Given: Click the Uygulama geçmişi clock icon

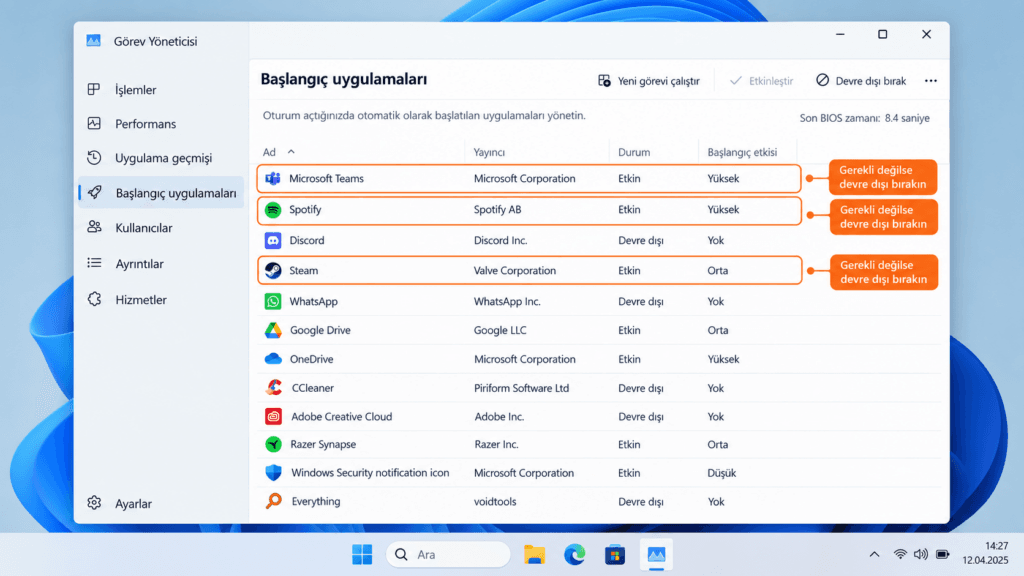Looking at the screenshot, I should 94,157.
